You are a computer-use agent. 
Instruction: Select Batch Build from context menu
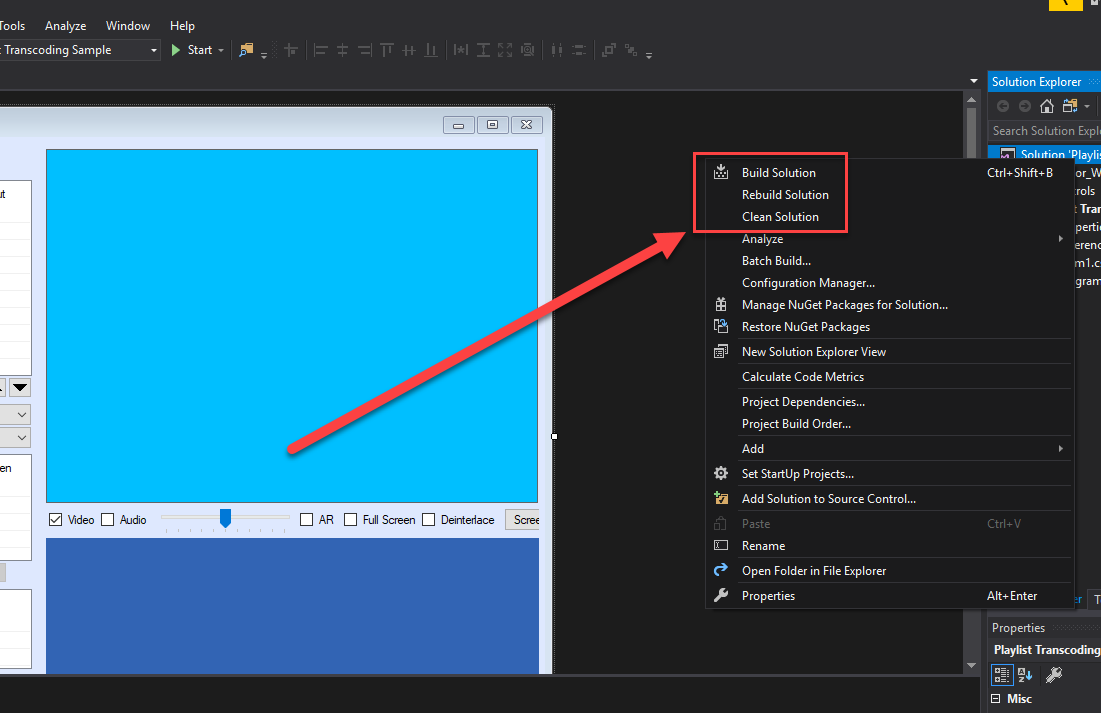click(x=890, y=261)
